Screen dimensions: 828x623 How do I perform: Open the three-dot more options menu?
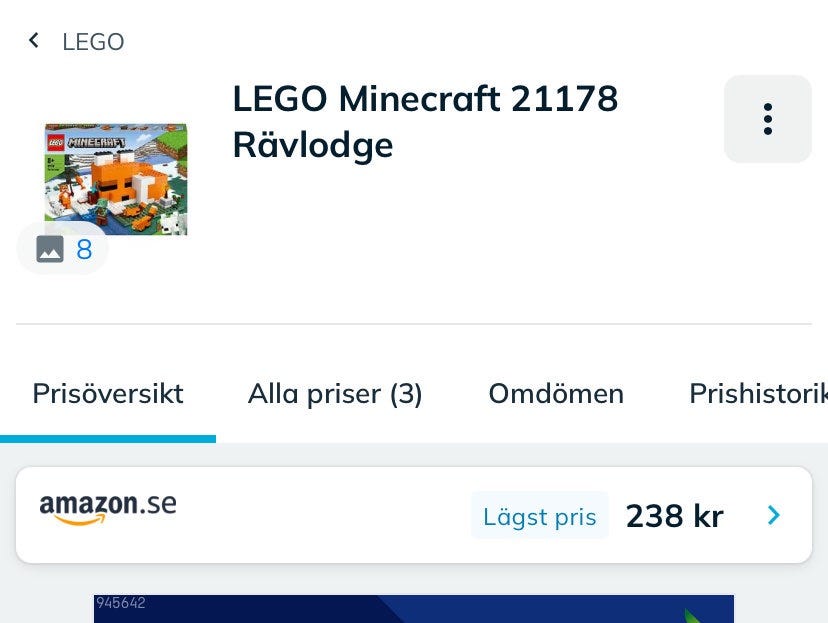coord(767,119)
